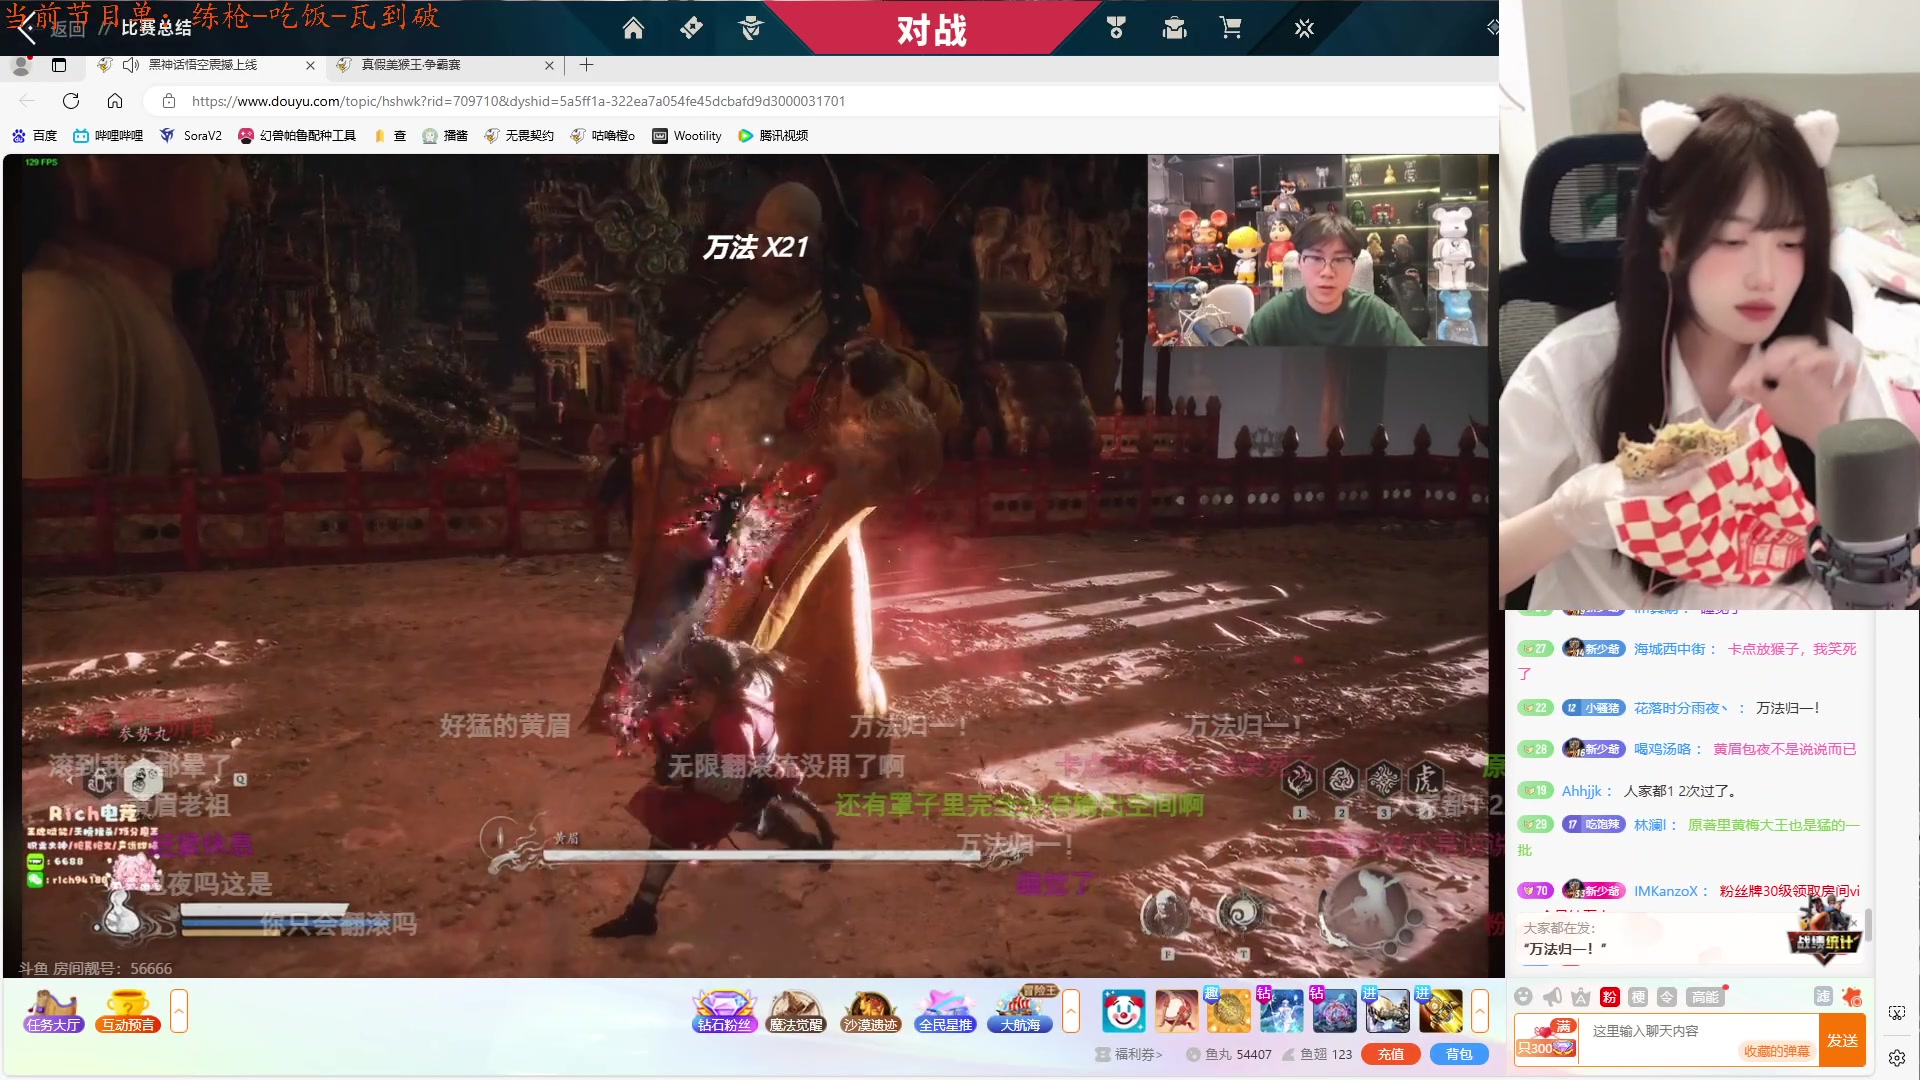Open the SoraV2 bookmark
The image size is (1920, 1080).
191,136
